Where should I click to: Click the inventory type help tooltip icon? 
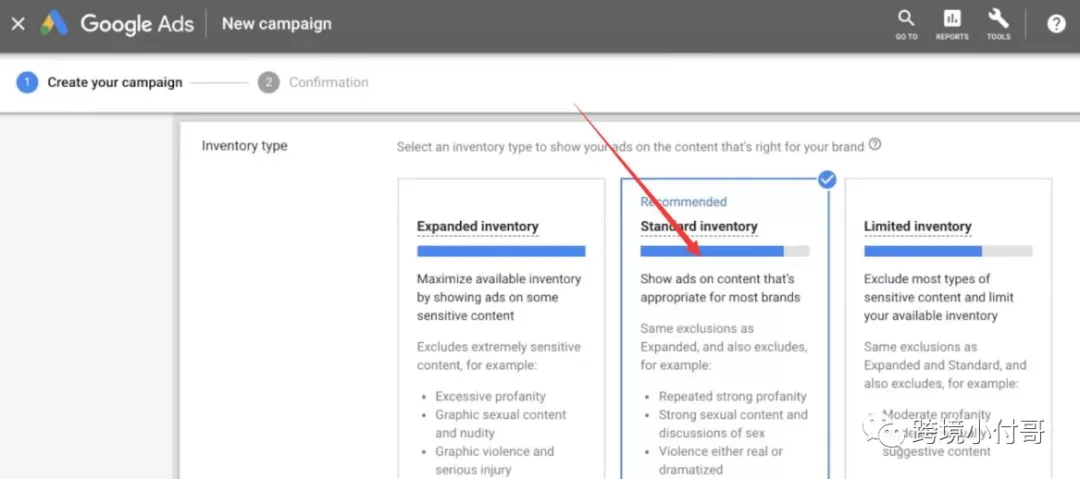click(x=875, y=145)
